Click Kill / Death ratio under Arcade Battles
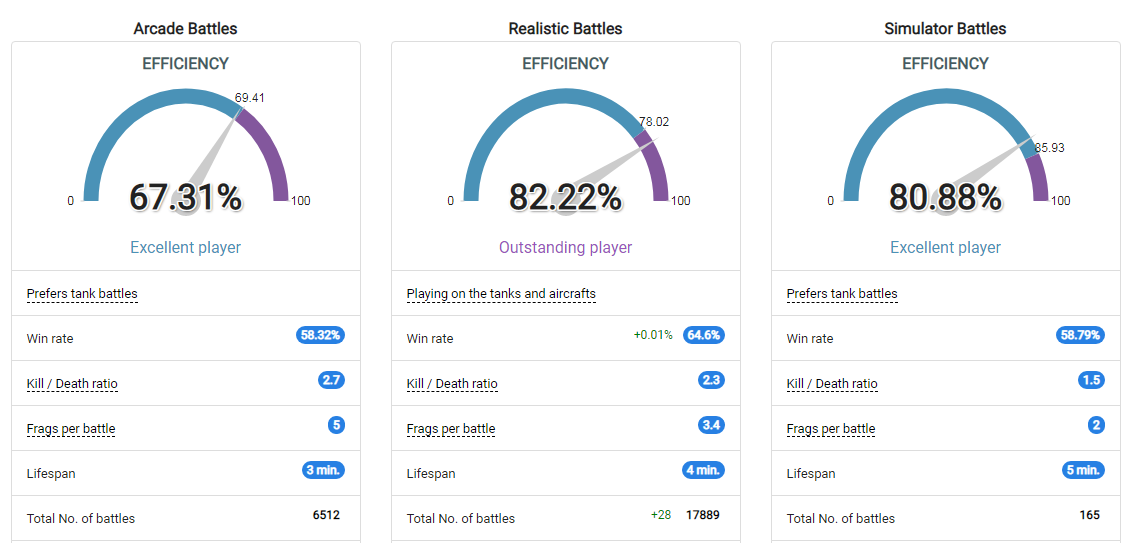This screenshot has width=1137, height=543. (x=72, y=384)
